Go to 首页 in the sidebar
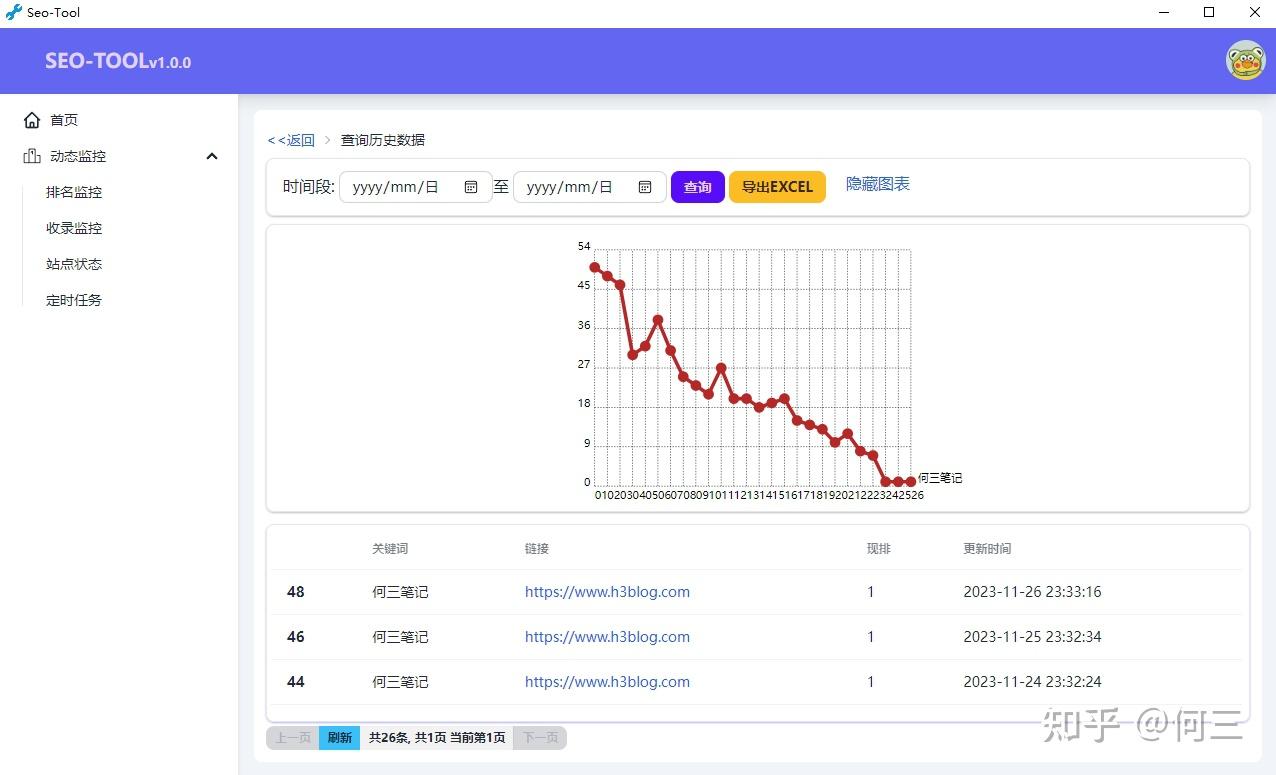This screenshot has height=775, width=1276. click(64, 120)
